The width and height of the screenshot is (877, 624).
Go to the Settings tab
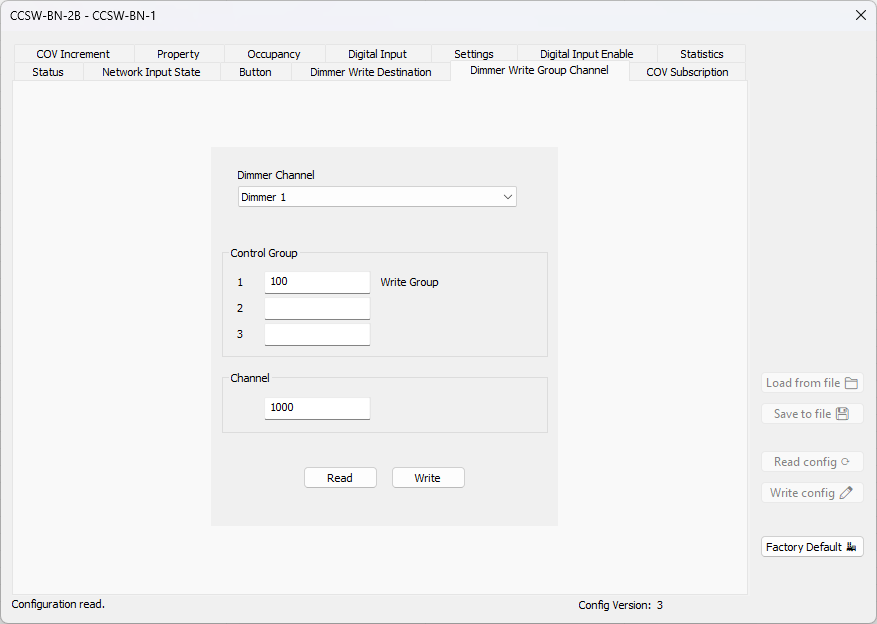pos(474,54)
